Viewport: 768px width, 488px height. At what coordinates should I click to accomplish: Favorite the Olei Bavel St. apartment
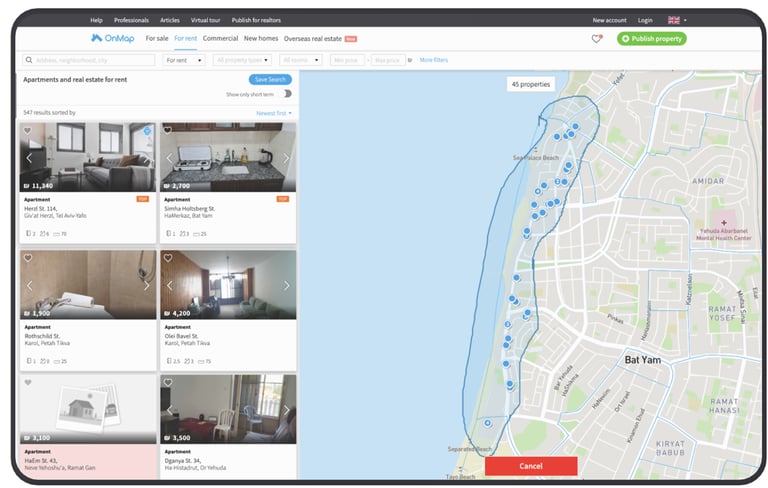[168, 258]
